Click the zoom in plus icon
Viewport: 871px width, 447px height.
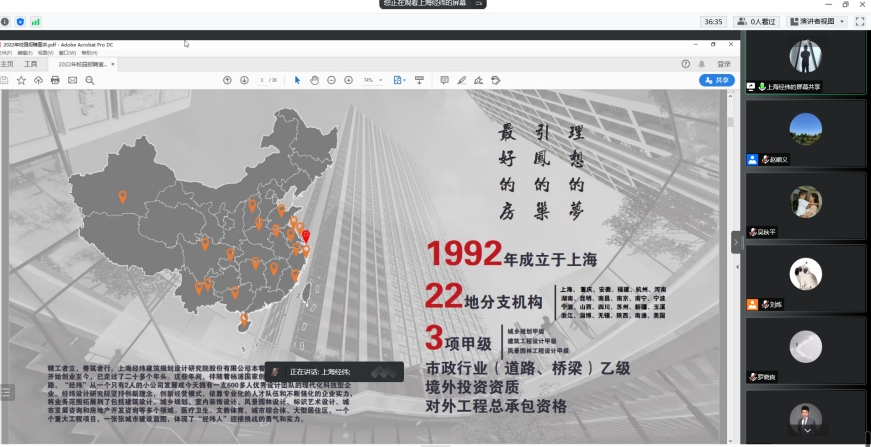pos(348,80)
